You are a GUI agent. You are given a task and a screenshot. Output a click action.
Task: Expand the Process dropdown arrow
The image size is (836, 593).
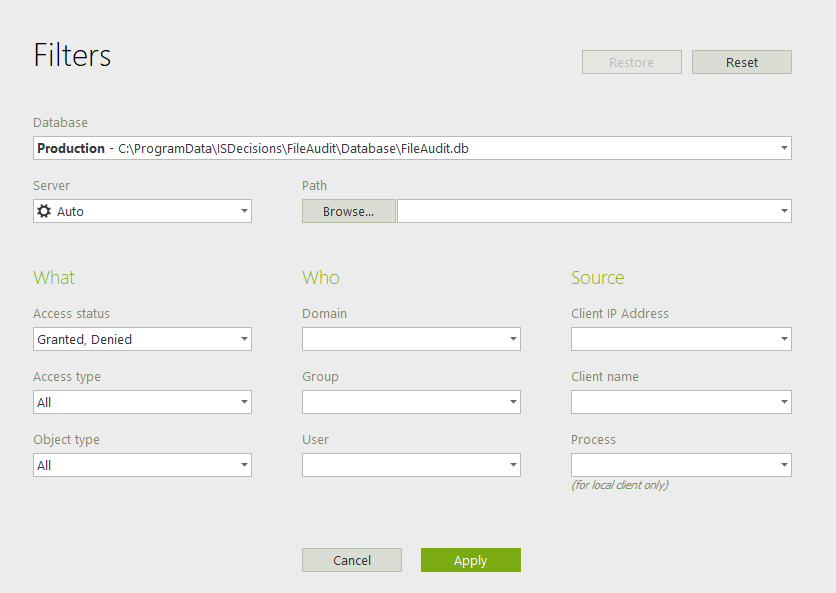(x=784, y=465)
